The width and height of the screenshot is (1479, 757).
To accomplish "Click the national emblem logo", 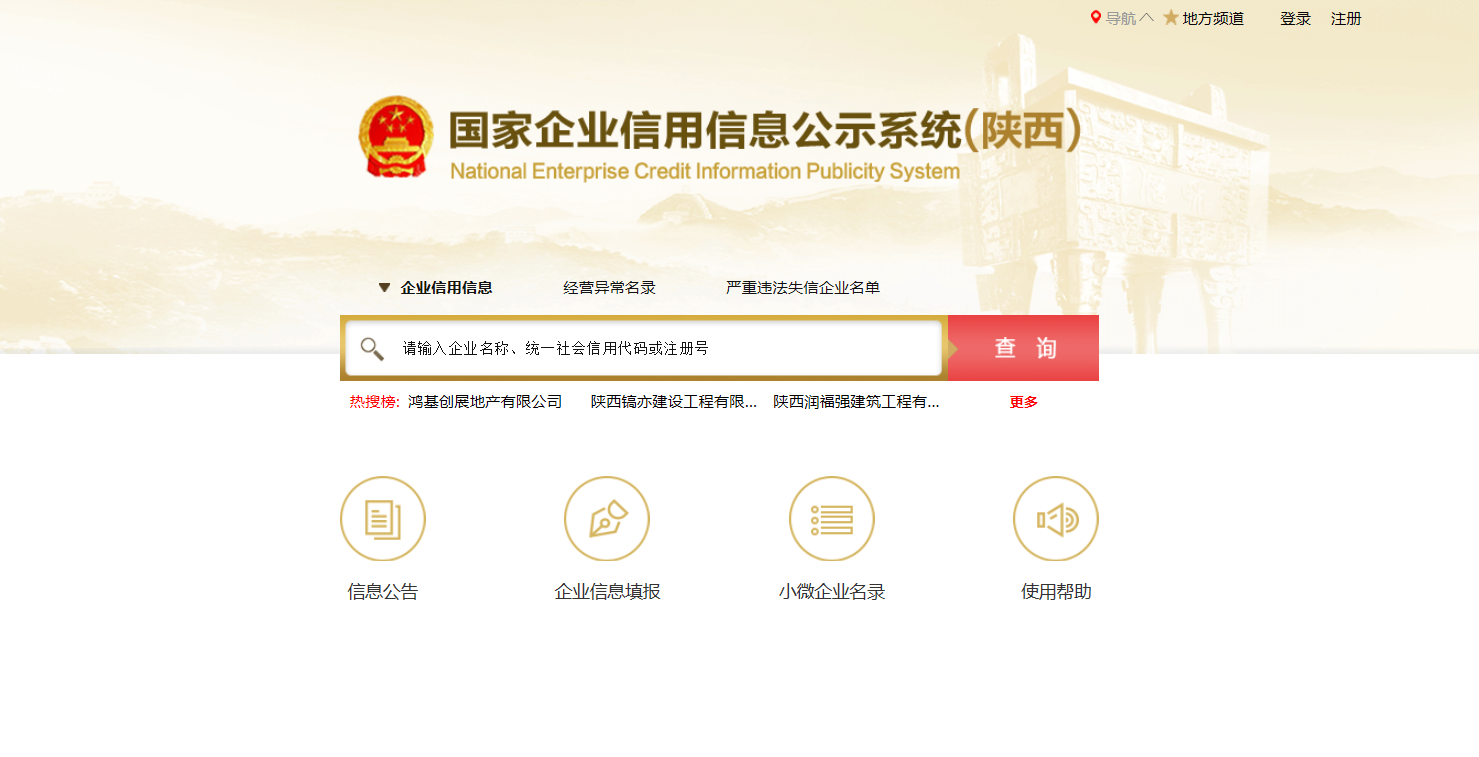I will 396,137.
